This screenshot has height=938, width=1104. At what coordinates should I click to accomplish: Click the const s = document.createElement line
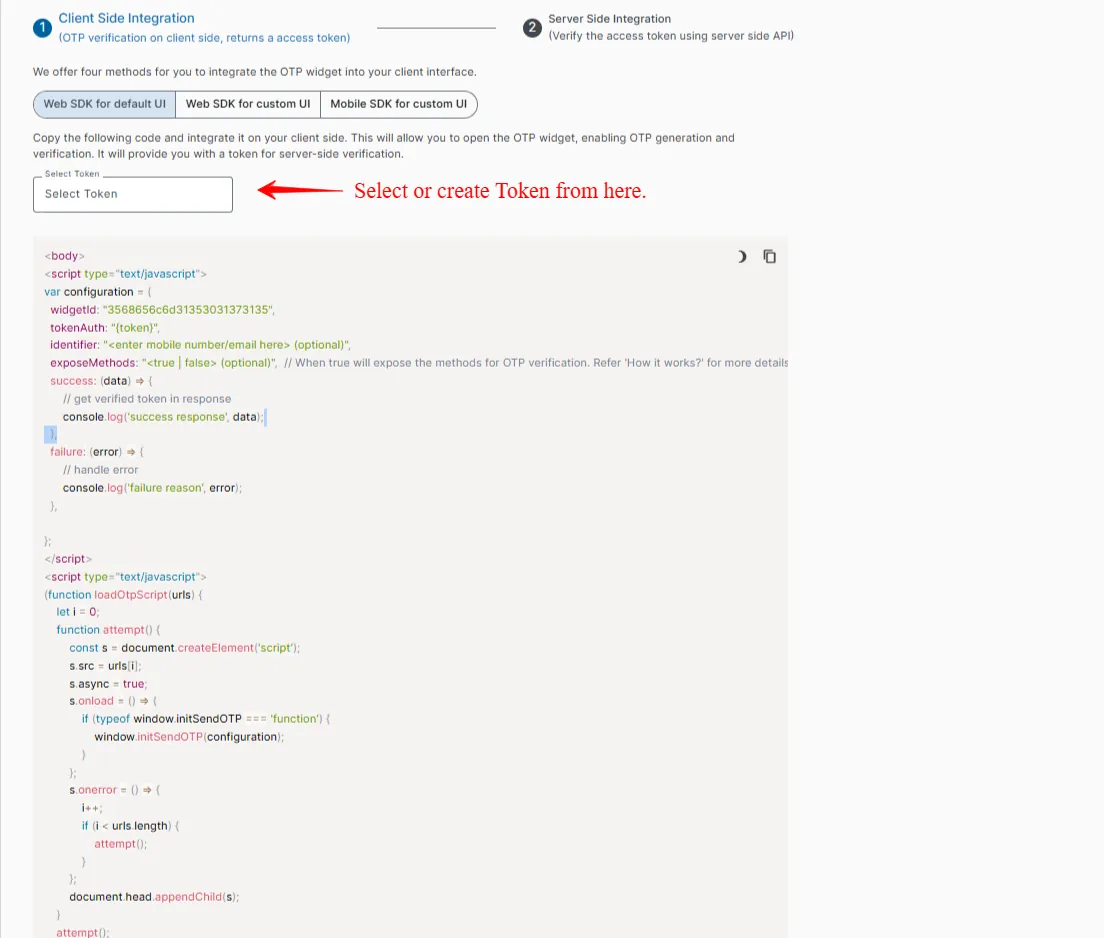[x=184, y=648]
